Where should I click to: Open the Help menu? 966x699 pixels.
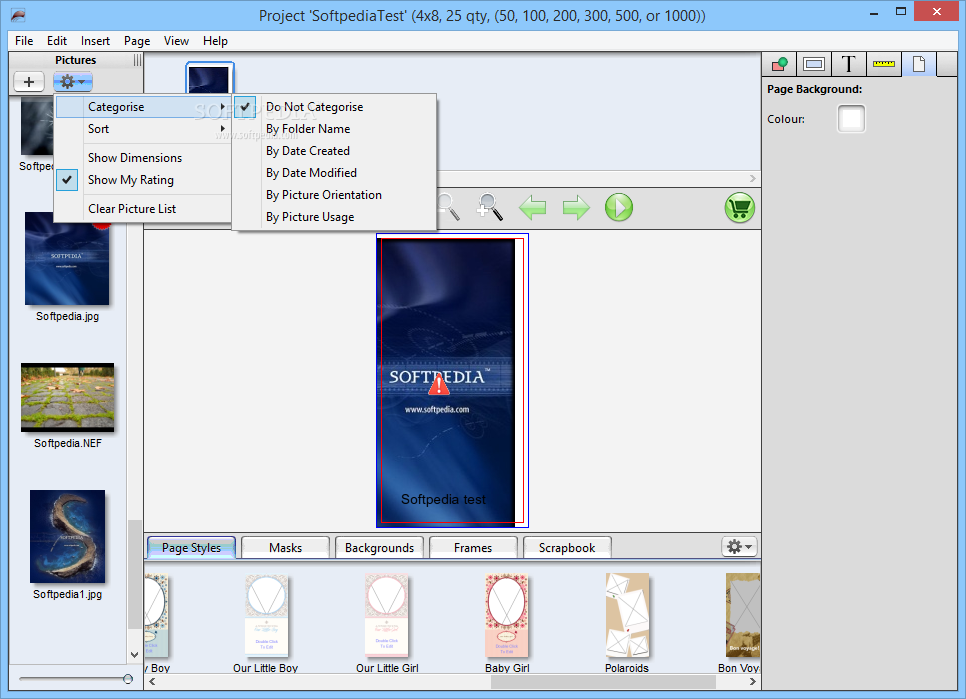pyautogui.click(x=215, y=41)
